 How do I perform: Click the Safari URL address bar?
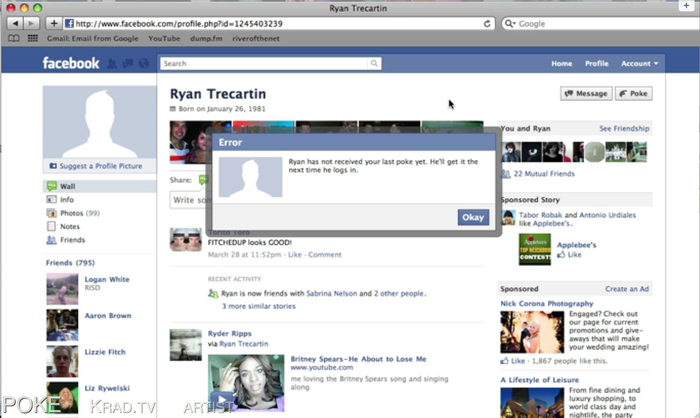click(277, 24)
